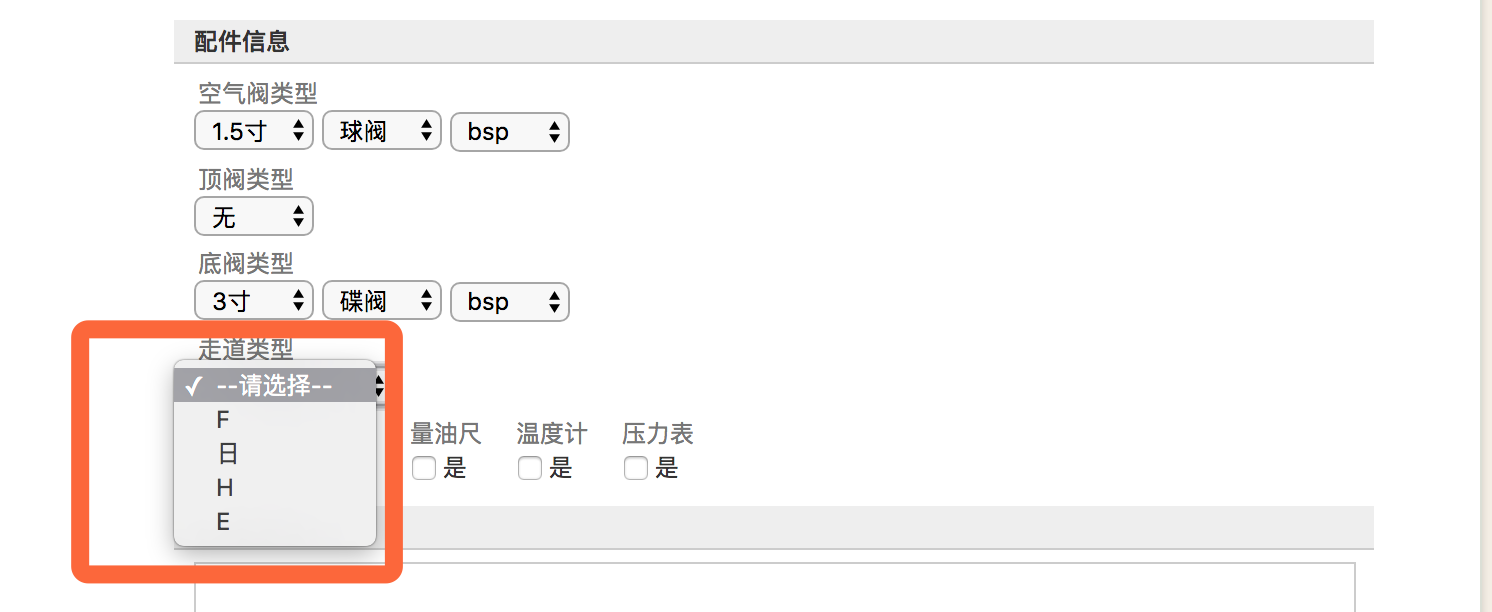Open the 球阀 valve type dropdown

tap(382, 131)
